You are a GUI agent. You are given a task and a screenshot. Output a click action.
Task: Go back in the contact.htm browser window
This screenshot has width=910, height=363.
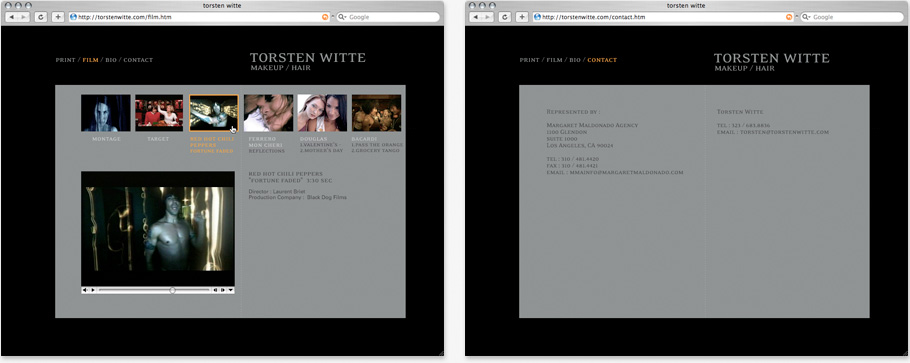(476, 17)
